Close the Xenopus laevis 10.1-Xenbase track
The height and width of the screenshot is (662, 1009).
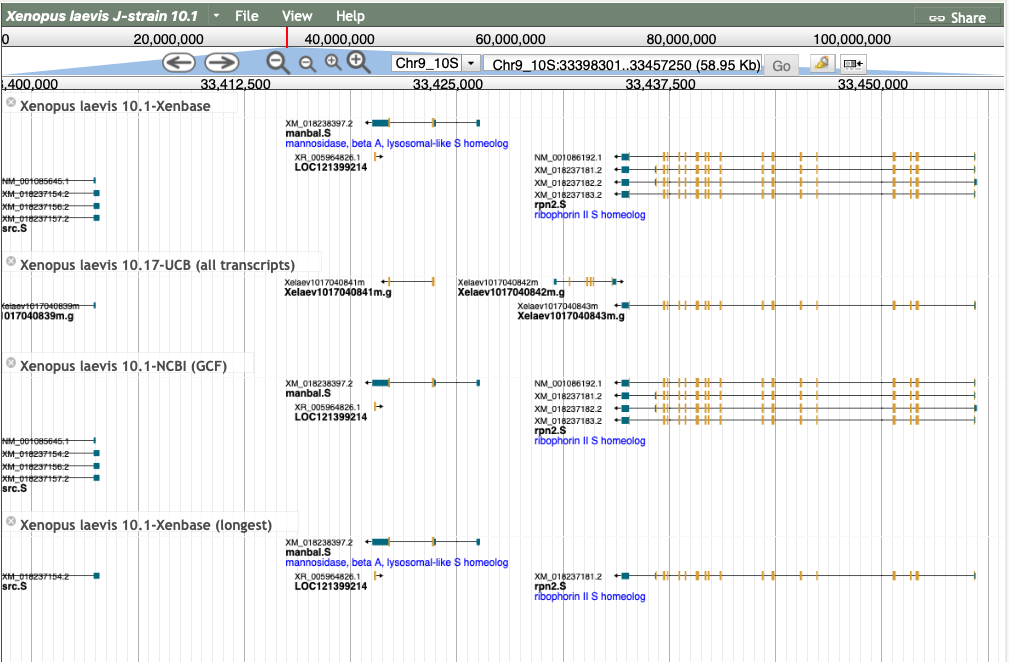(x=11, y=103)
